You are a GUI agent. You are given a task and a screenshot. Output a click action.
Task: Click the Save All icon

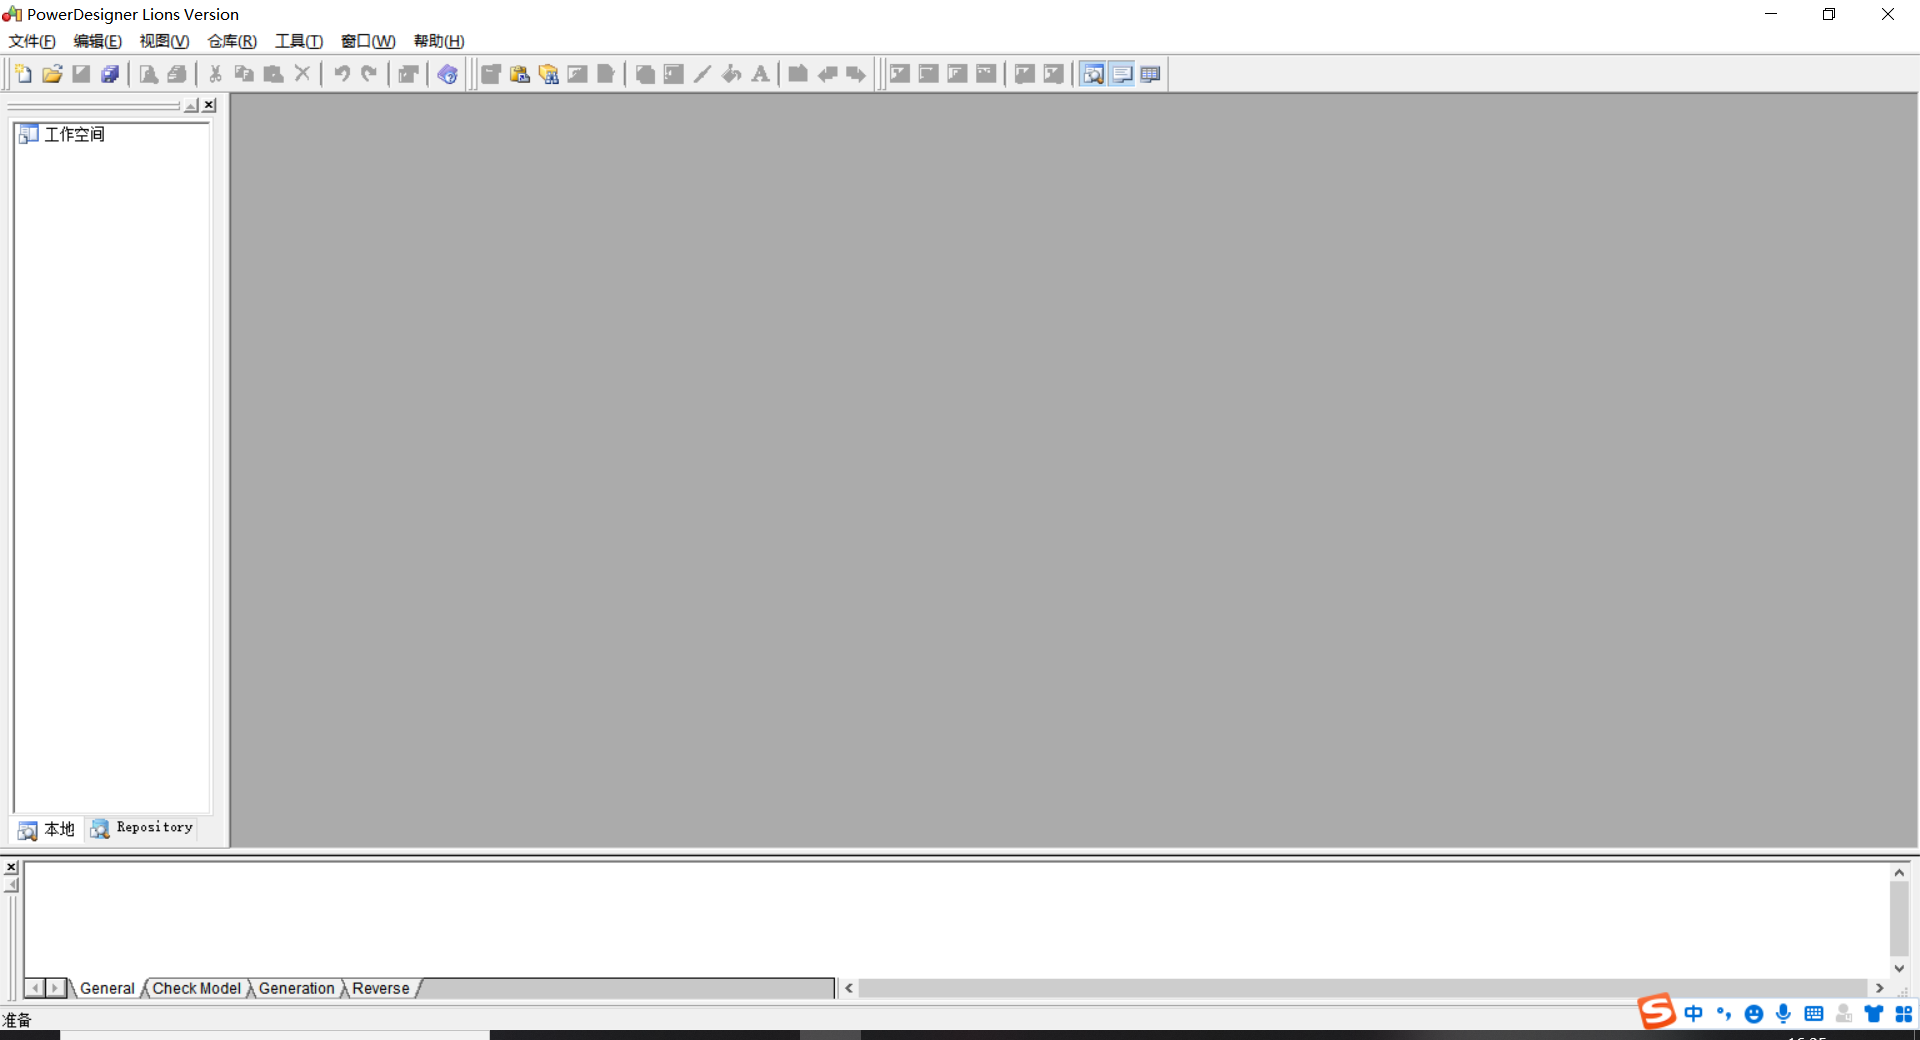110,74
